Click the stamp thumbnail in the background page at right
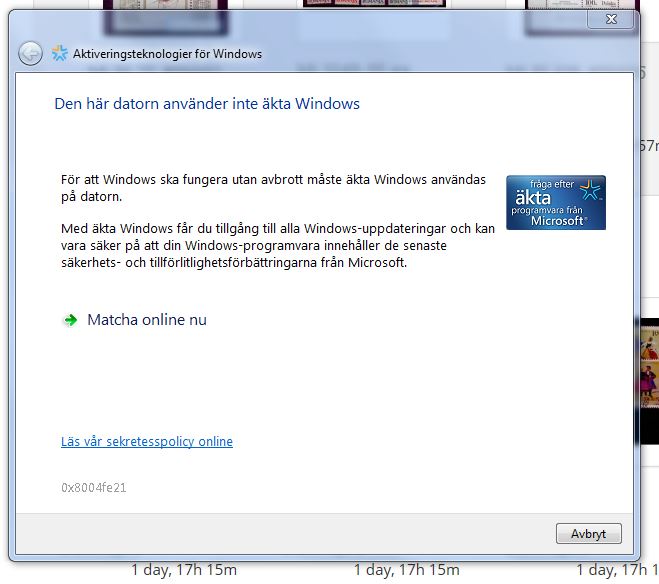Image resolution: width=659 pixels, height=584 pixels. 648,381
